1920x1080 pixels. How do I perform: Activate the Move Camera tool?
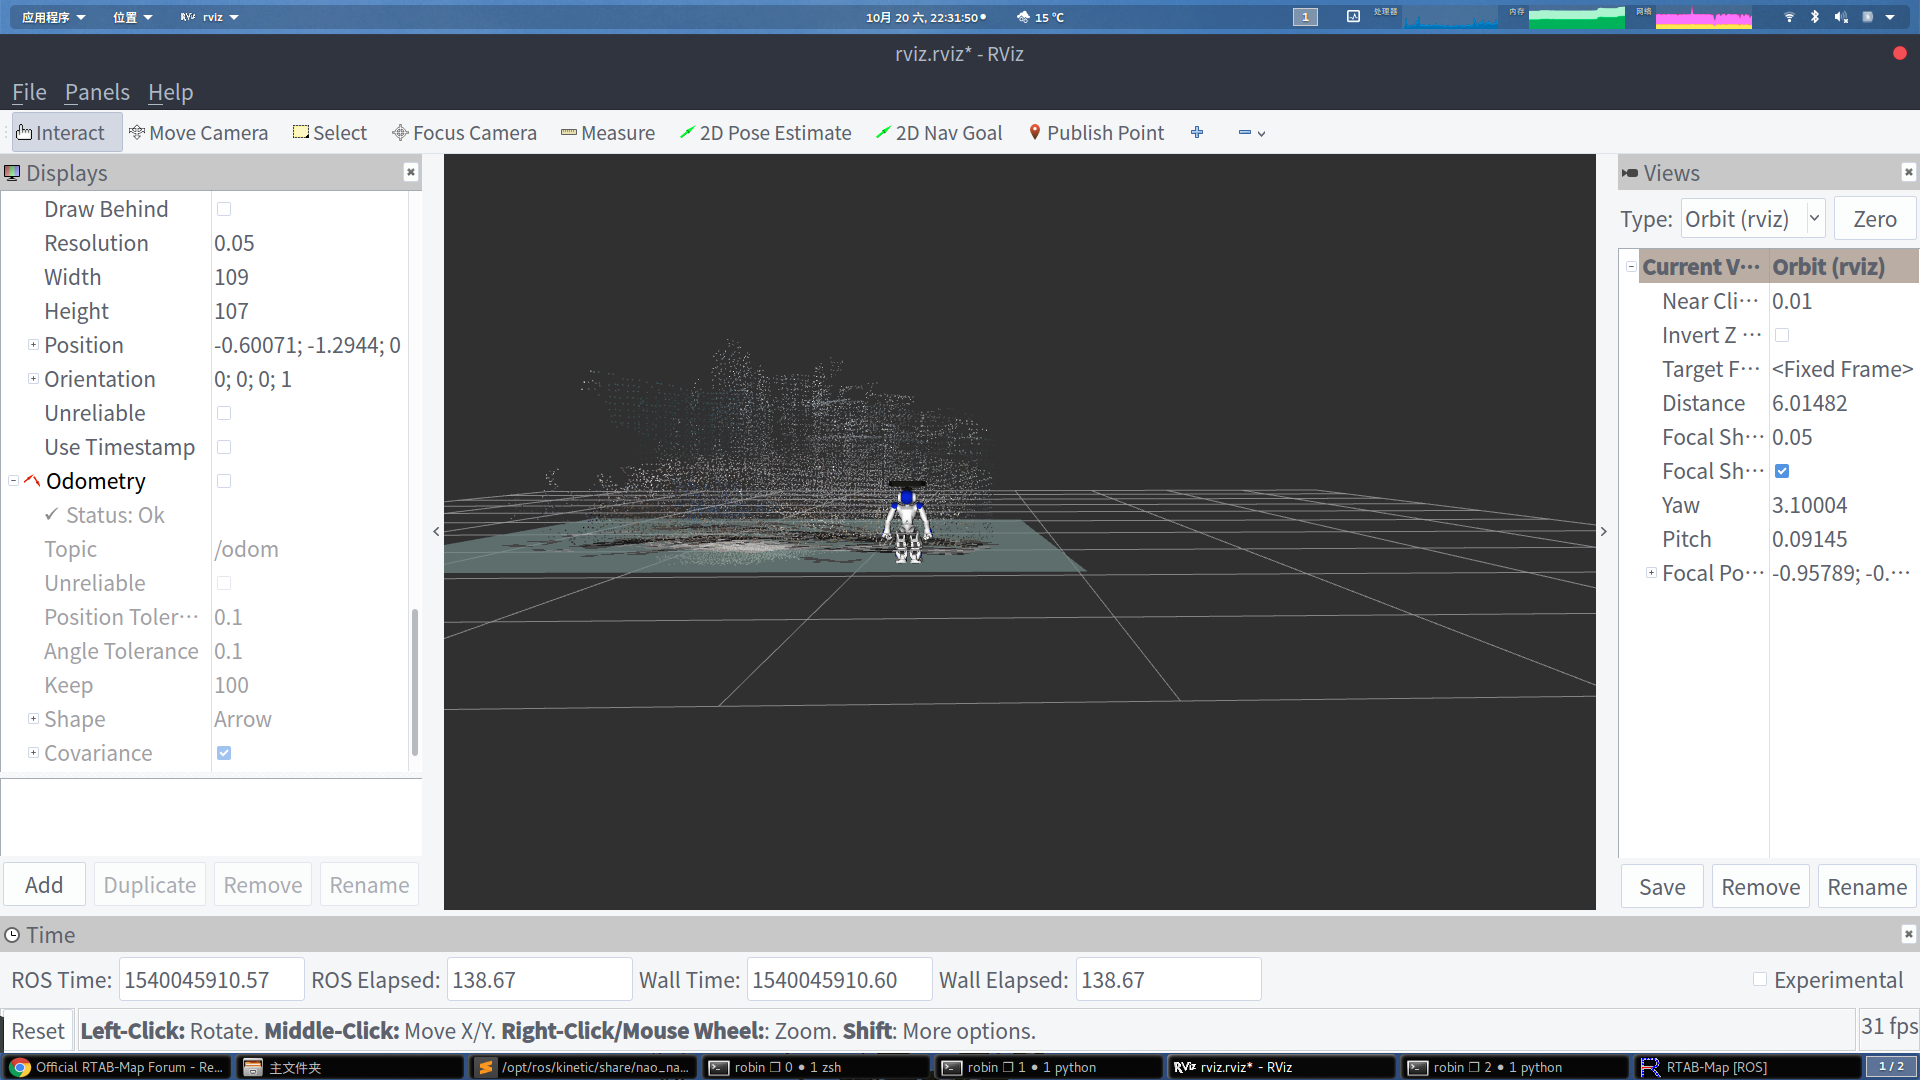click(198, 133)
